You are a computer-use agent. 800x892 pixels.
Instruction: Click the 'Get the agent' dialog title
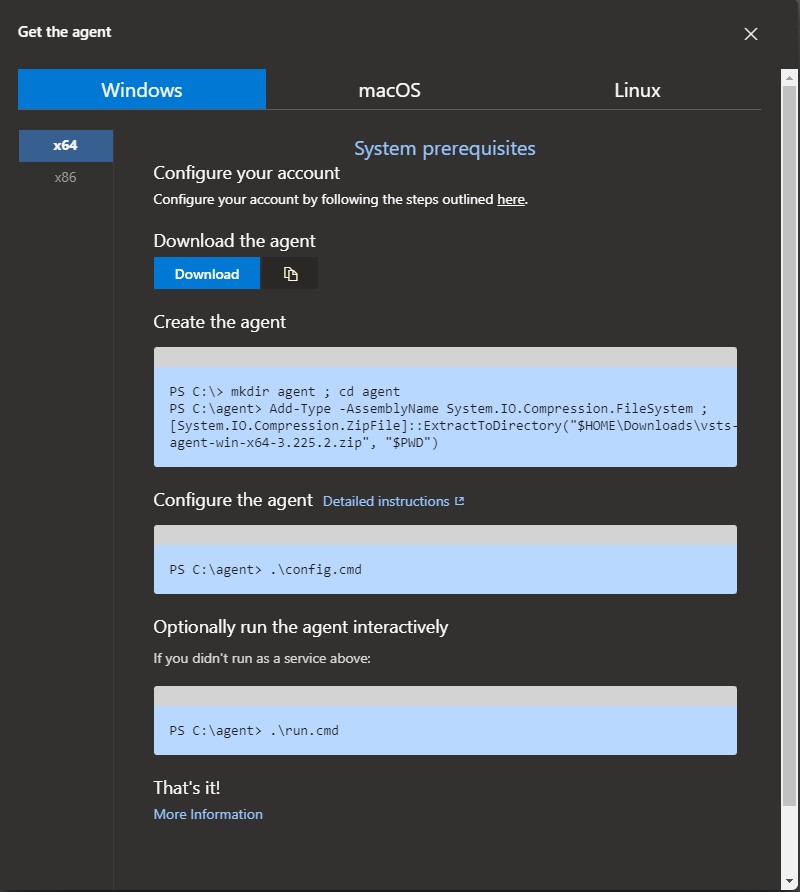click(64, 32)
